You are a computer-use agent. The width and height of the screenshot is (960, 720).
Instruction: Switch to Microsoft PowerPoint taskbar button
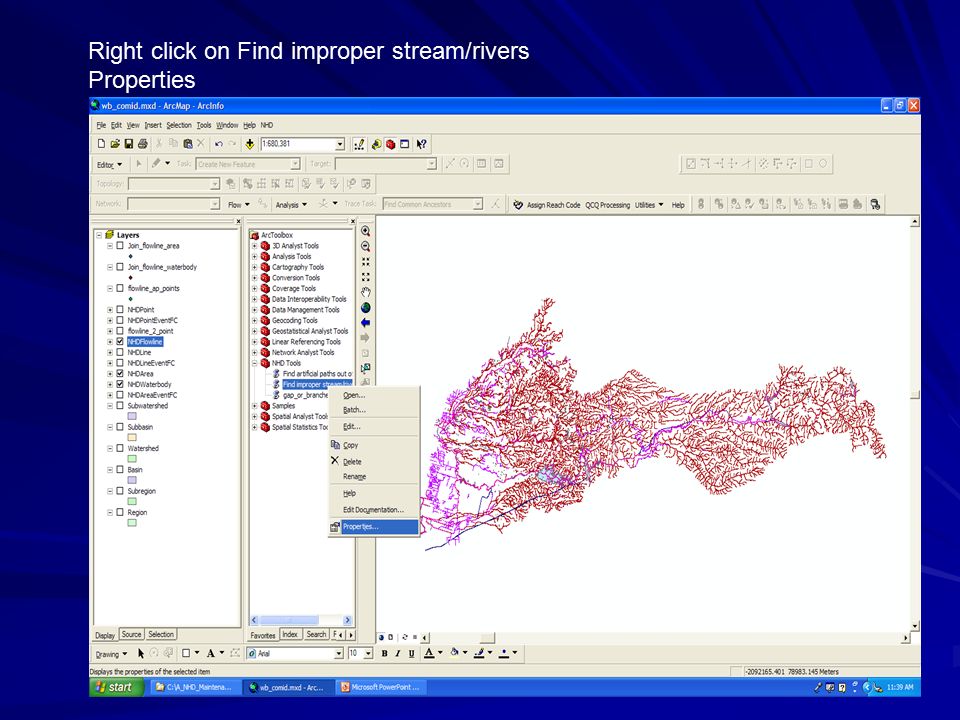click(x=380, y=687)
